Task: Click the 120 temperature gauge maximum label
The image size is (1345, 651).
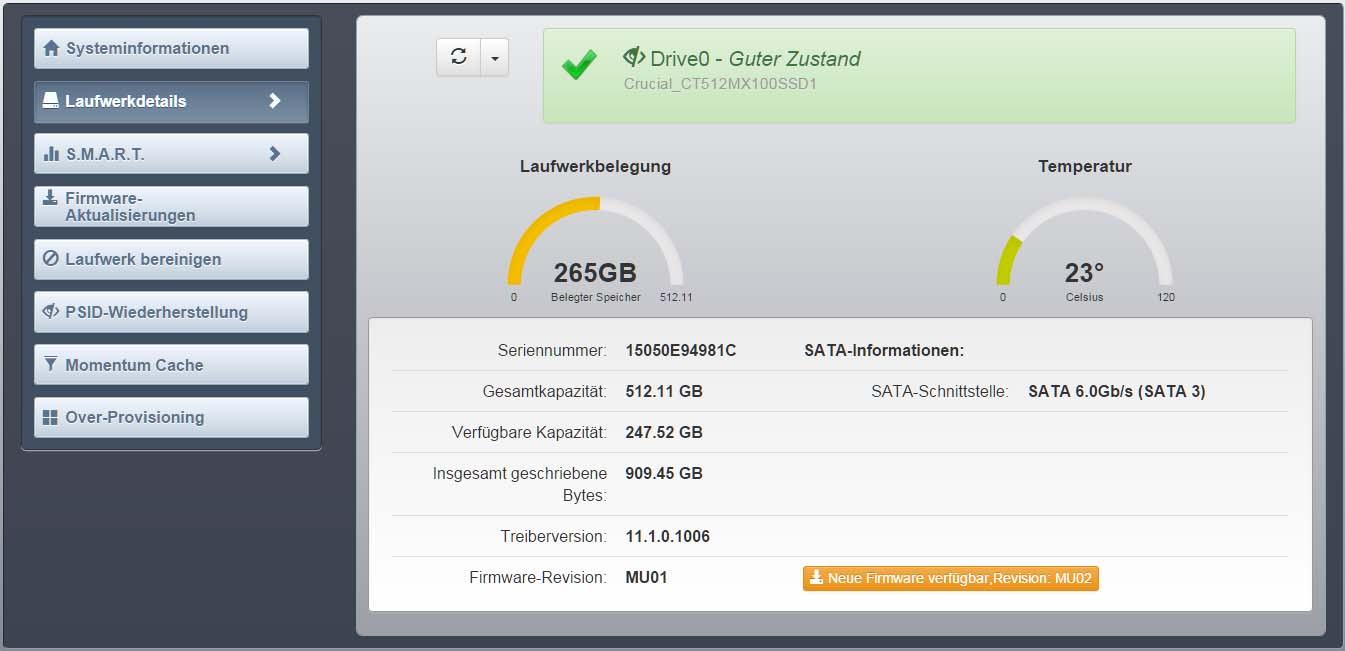Action: click(x=1166, y=298)
